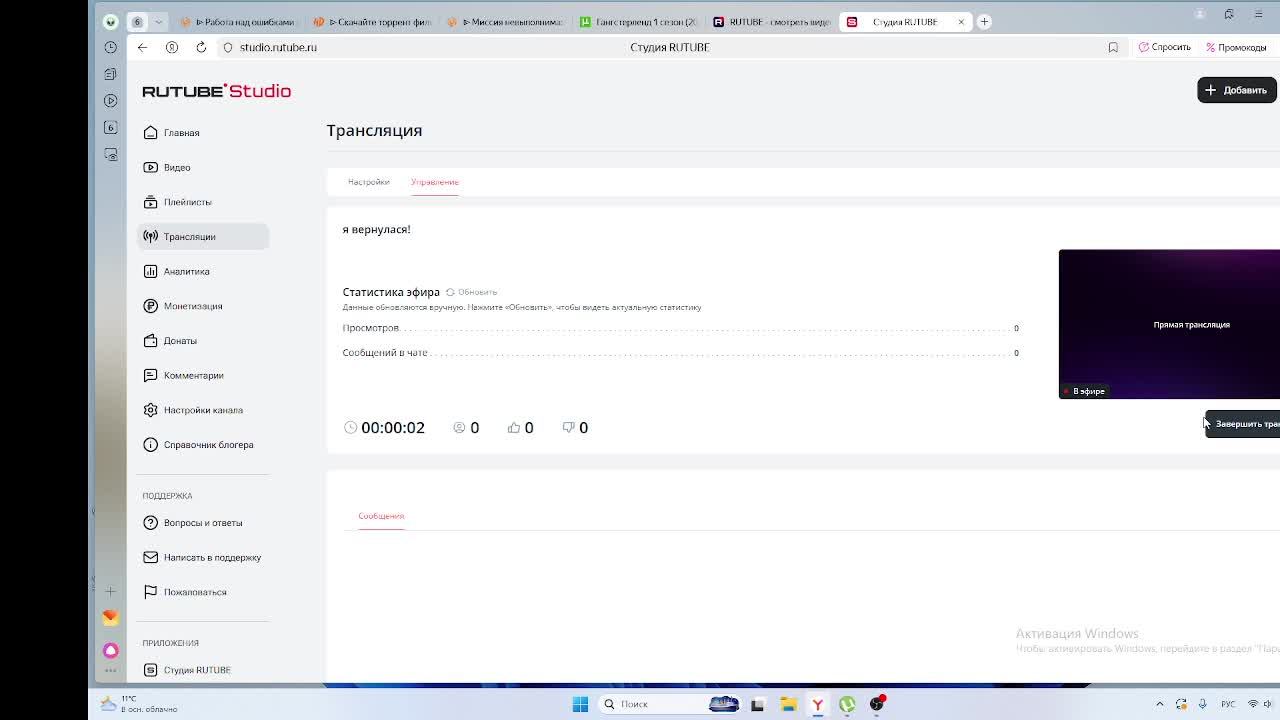Image resolution: width=1280 pixels, height=720 pixels.
Task: Bookmark this page
Action: 1113,47
